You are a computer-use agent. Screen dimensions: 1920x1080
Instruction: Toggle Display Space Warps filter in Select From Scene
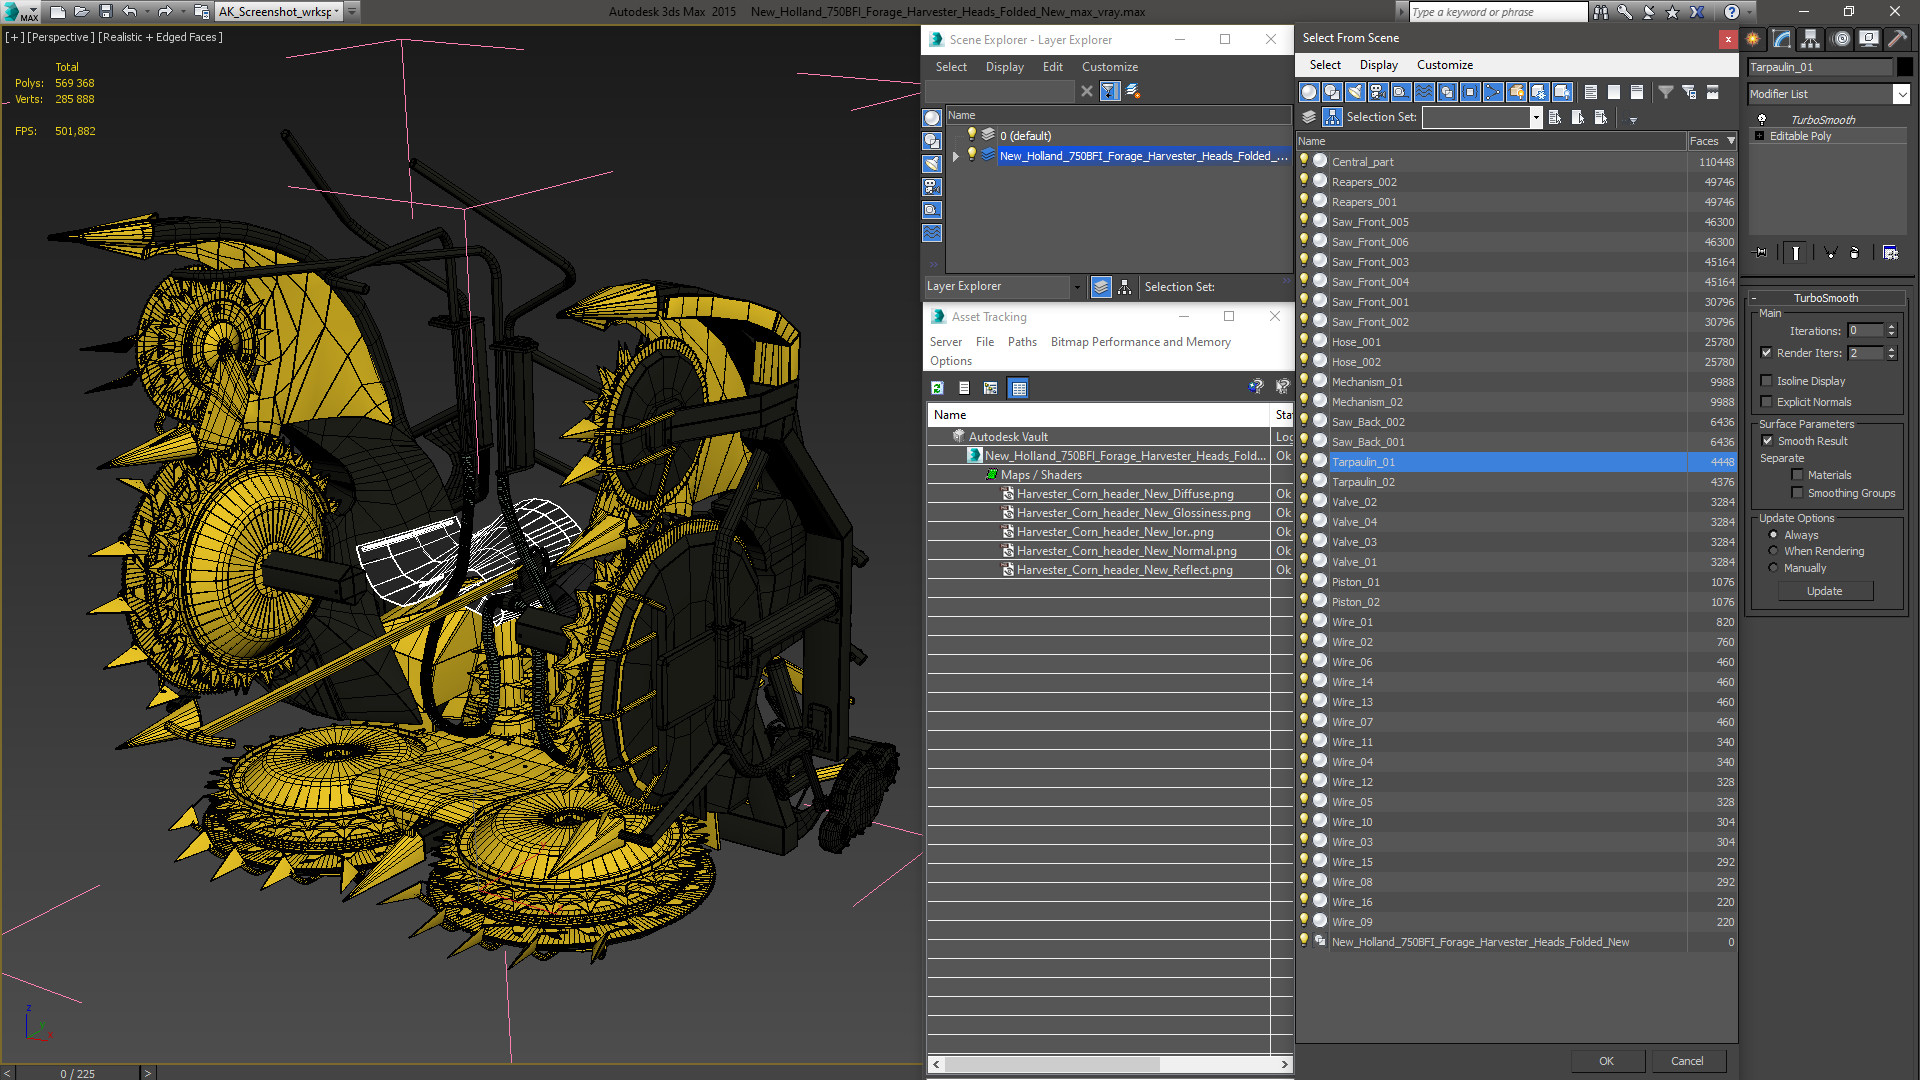point(1424,92)
